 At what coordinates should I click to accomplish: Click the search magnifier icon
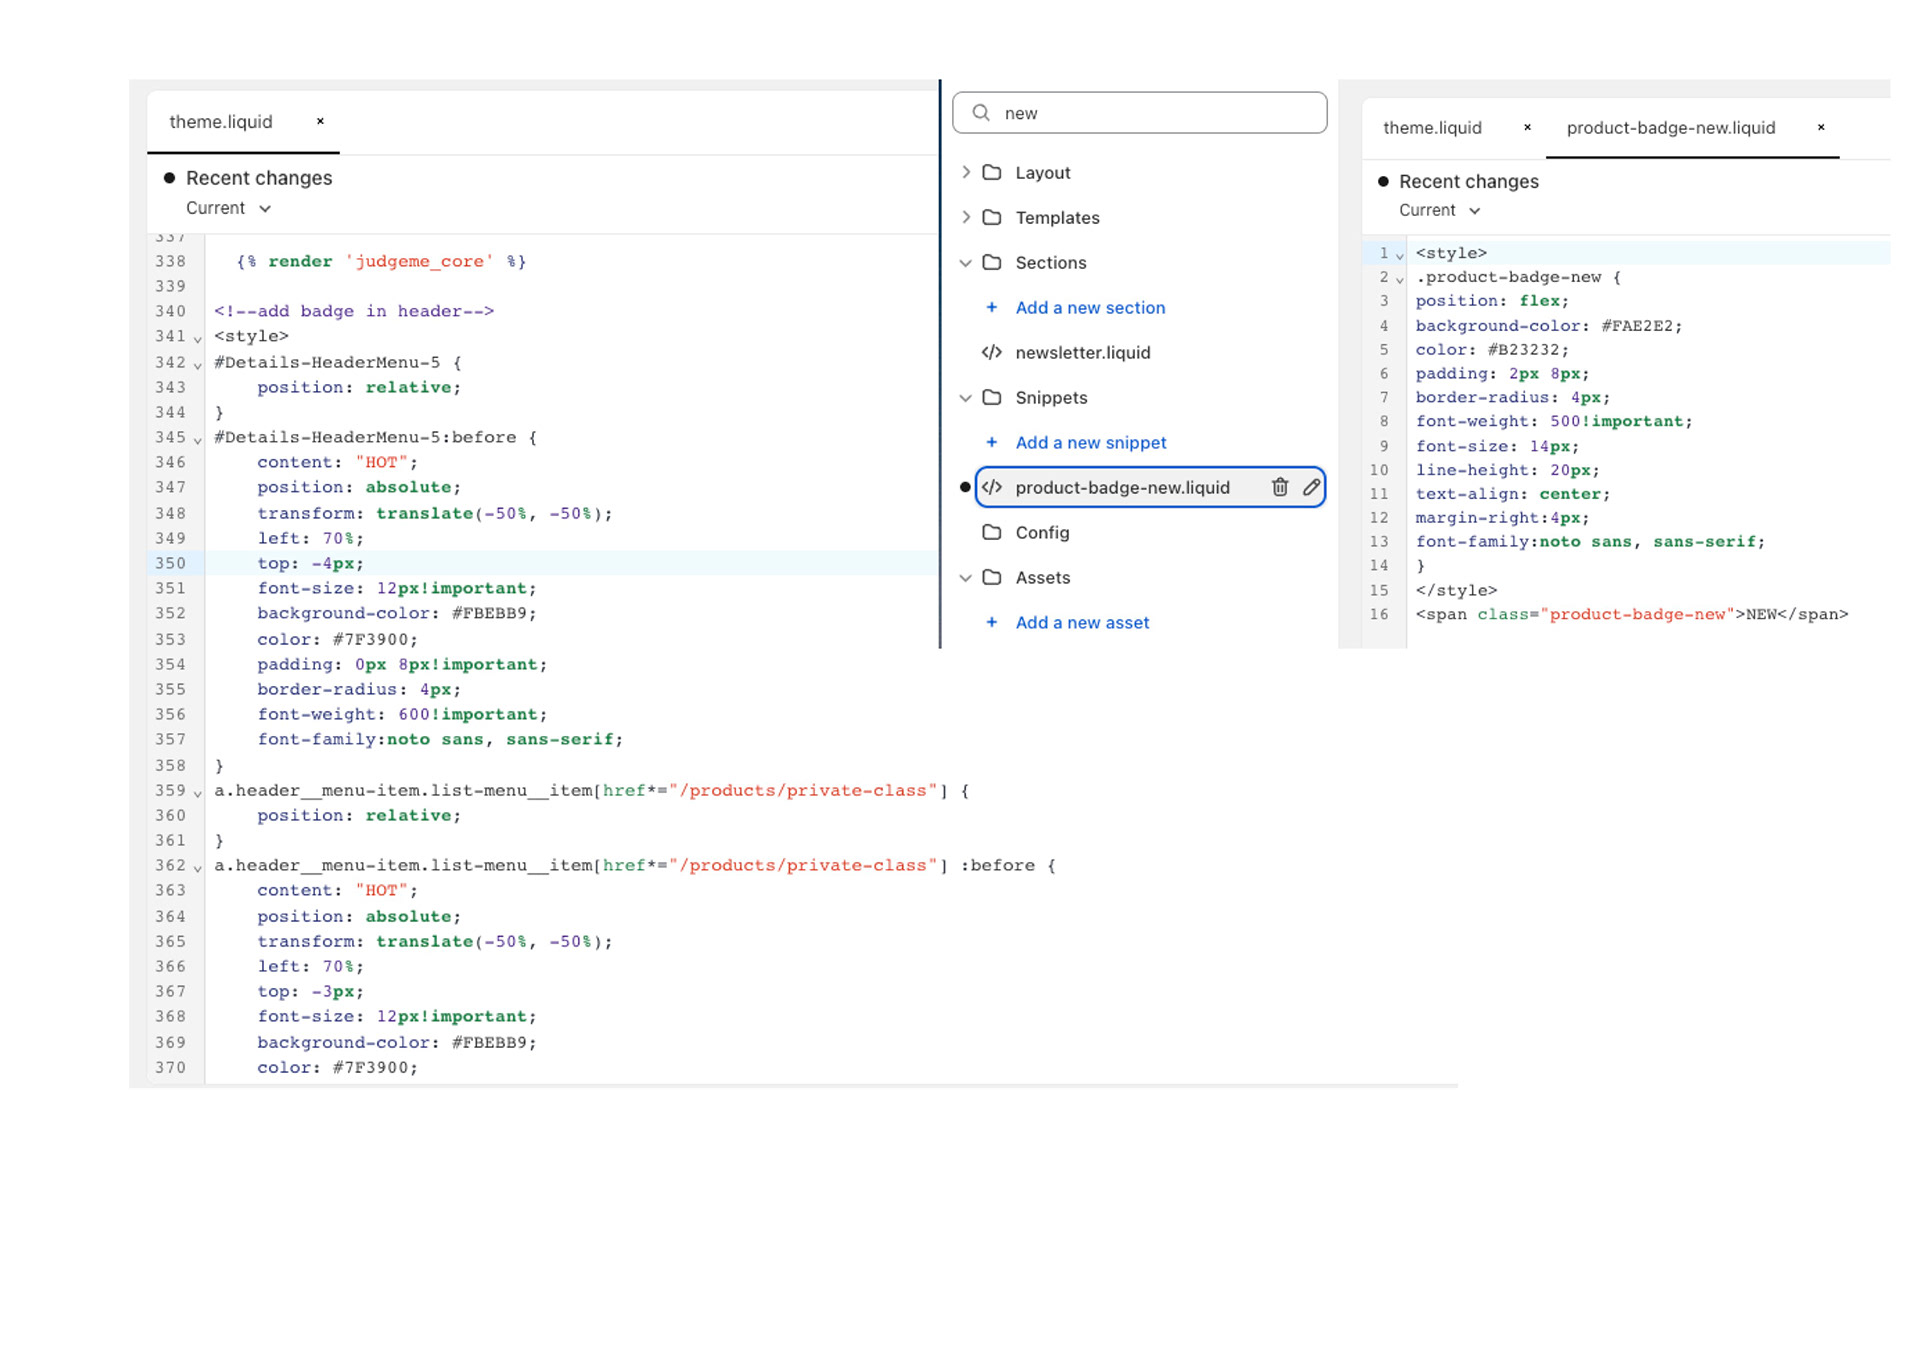coord(981,113)
